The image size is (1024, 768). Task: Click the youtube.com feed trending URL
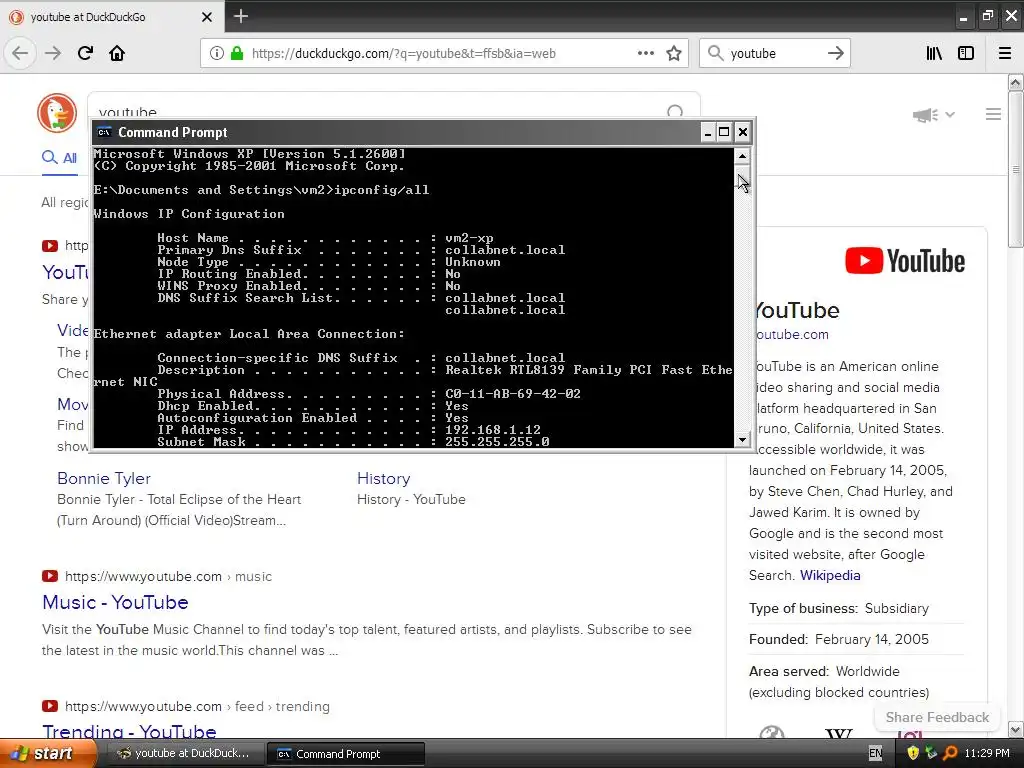click(197, 707)
